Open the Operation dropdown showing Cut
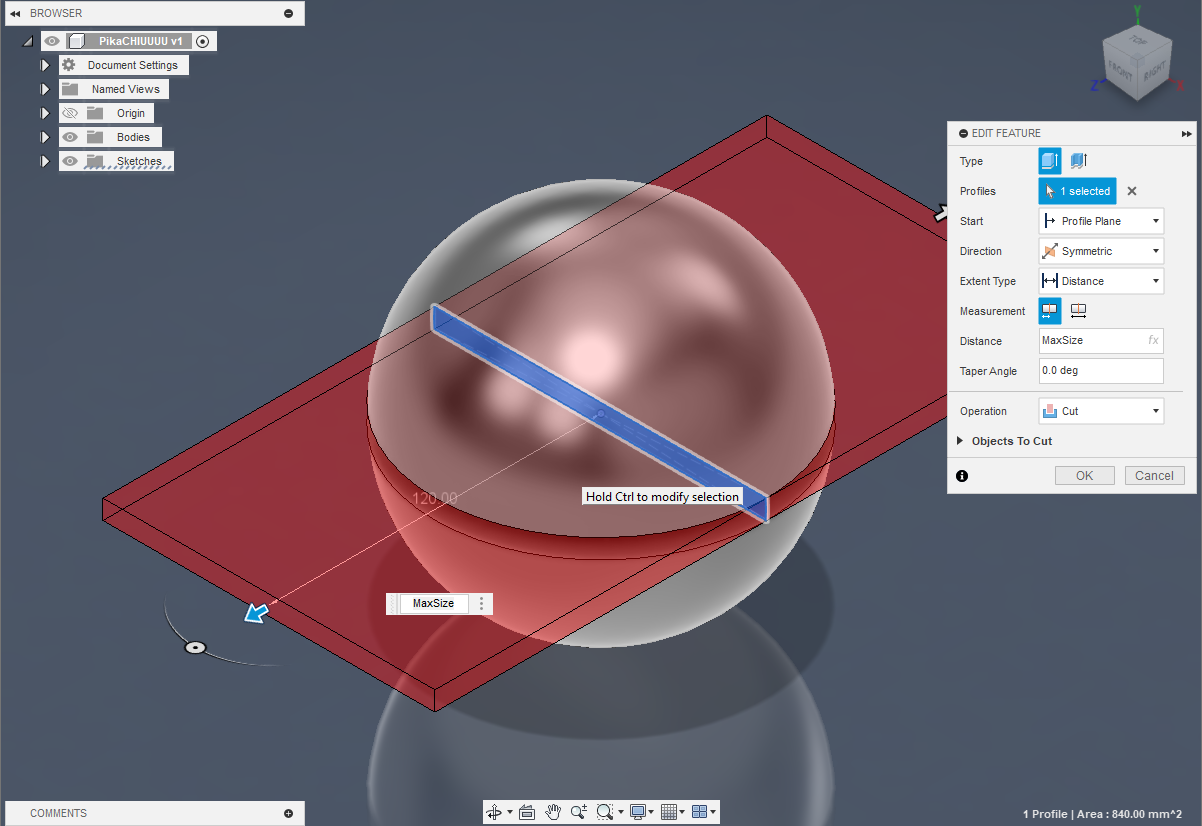The image size is (1202, 826). coord(1101,411)
